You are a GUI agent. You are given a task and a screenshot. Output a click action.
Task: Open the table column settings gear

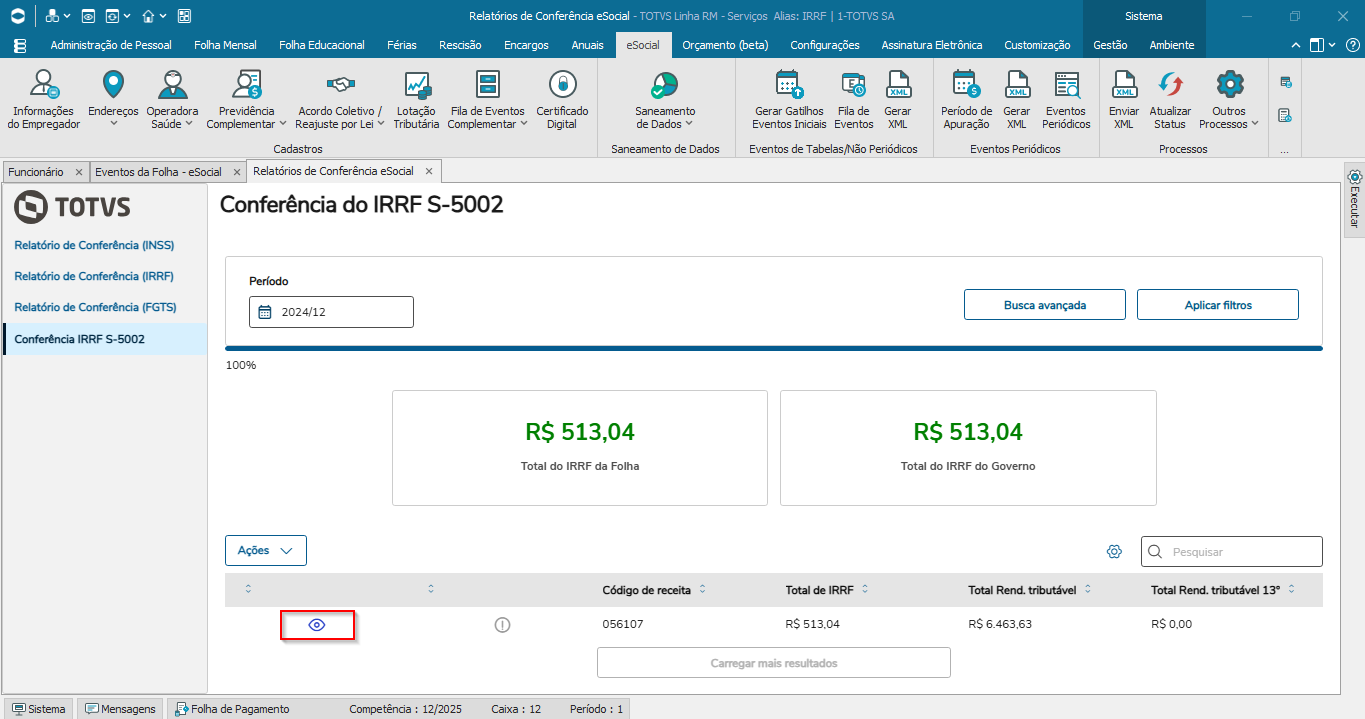1114,551
